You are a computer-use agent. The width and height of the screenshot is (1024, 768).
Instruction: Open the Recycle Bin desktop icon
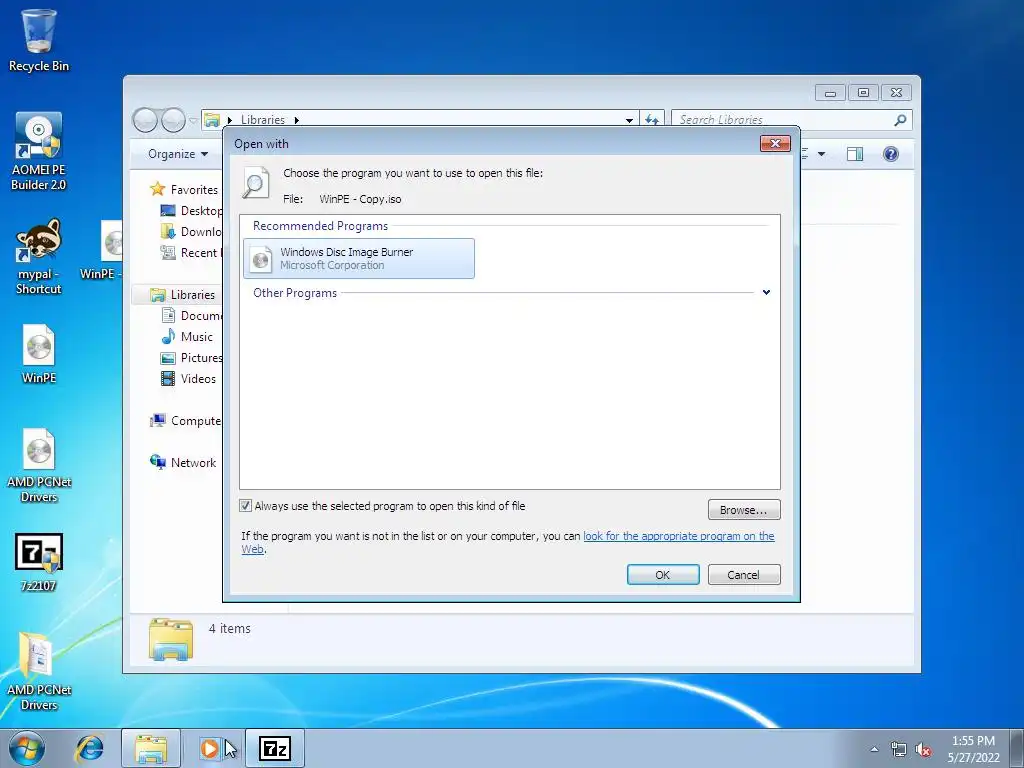39,40
